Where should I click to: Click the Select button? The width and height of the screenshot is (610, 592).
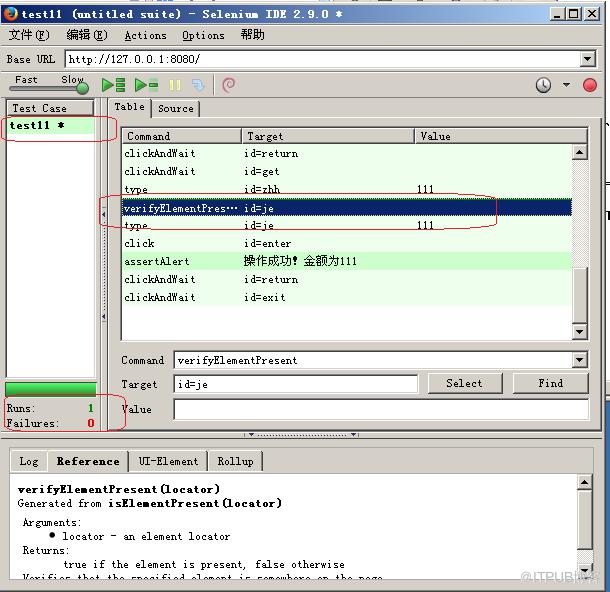coord(465,384)
